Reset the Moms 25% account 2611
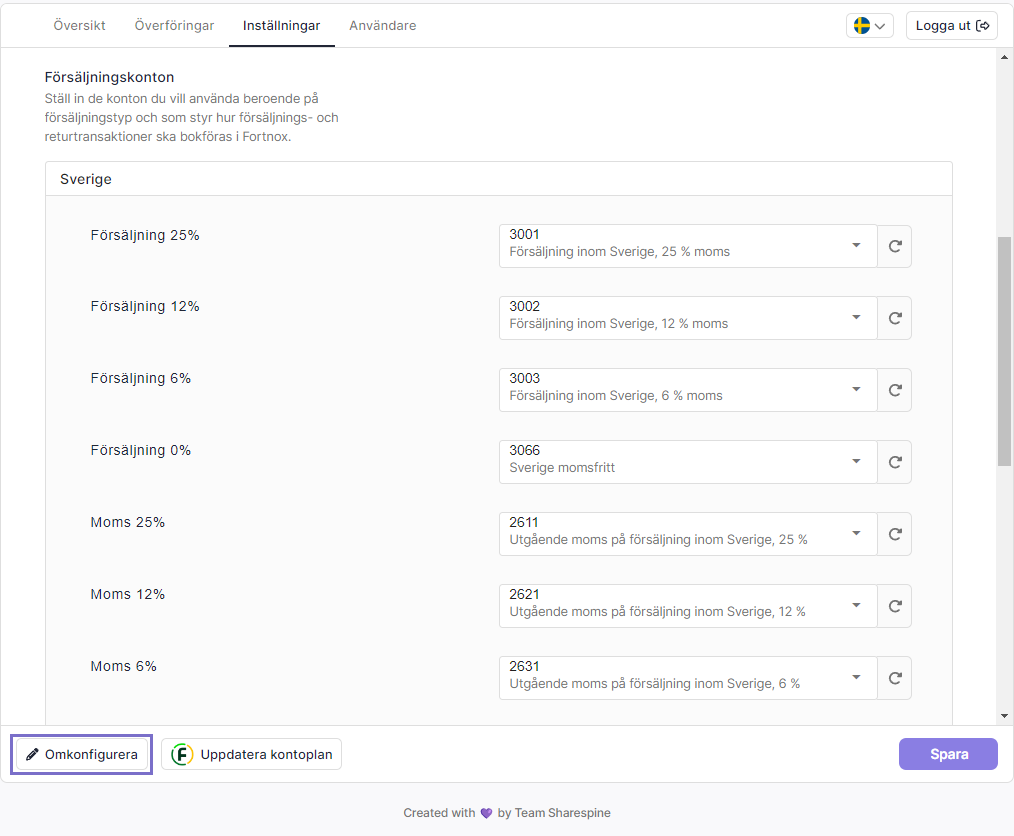The height and width of the screenshot is (836, 1014). [895, 534]
